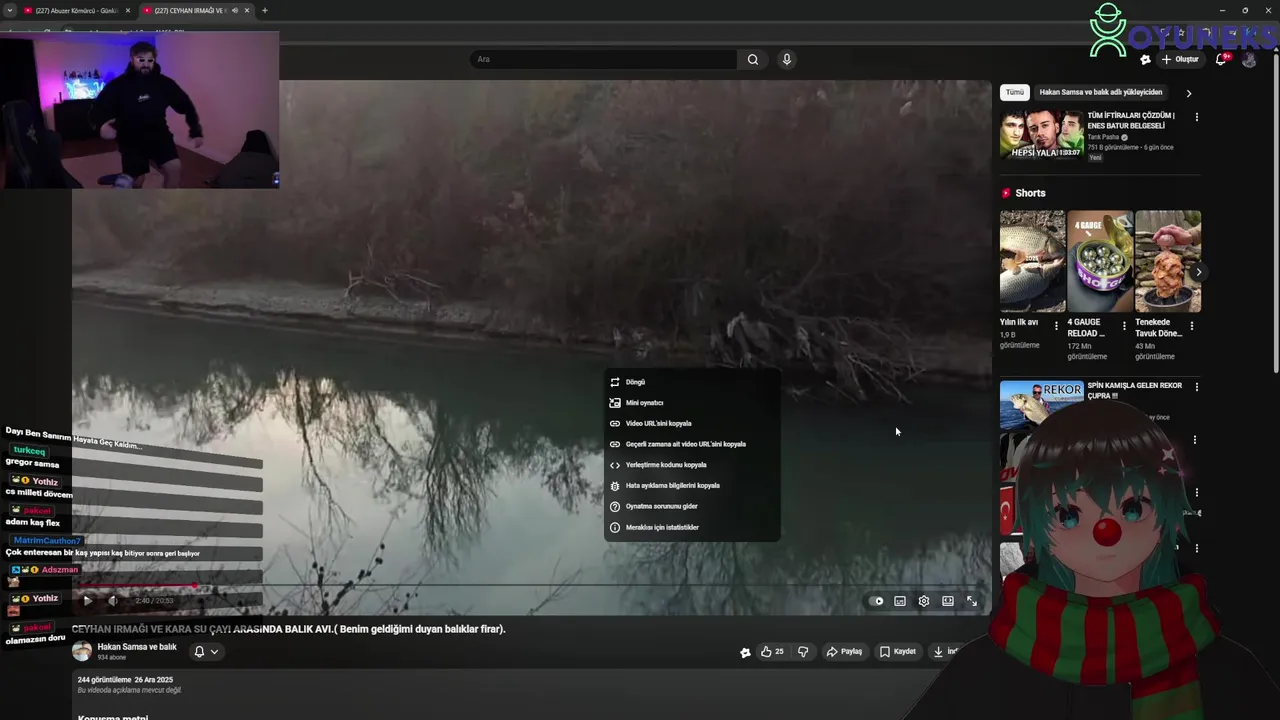
Task: Click the Paylaş share button
Action: tap(844, 652)
